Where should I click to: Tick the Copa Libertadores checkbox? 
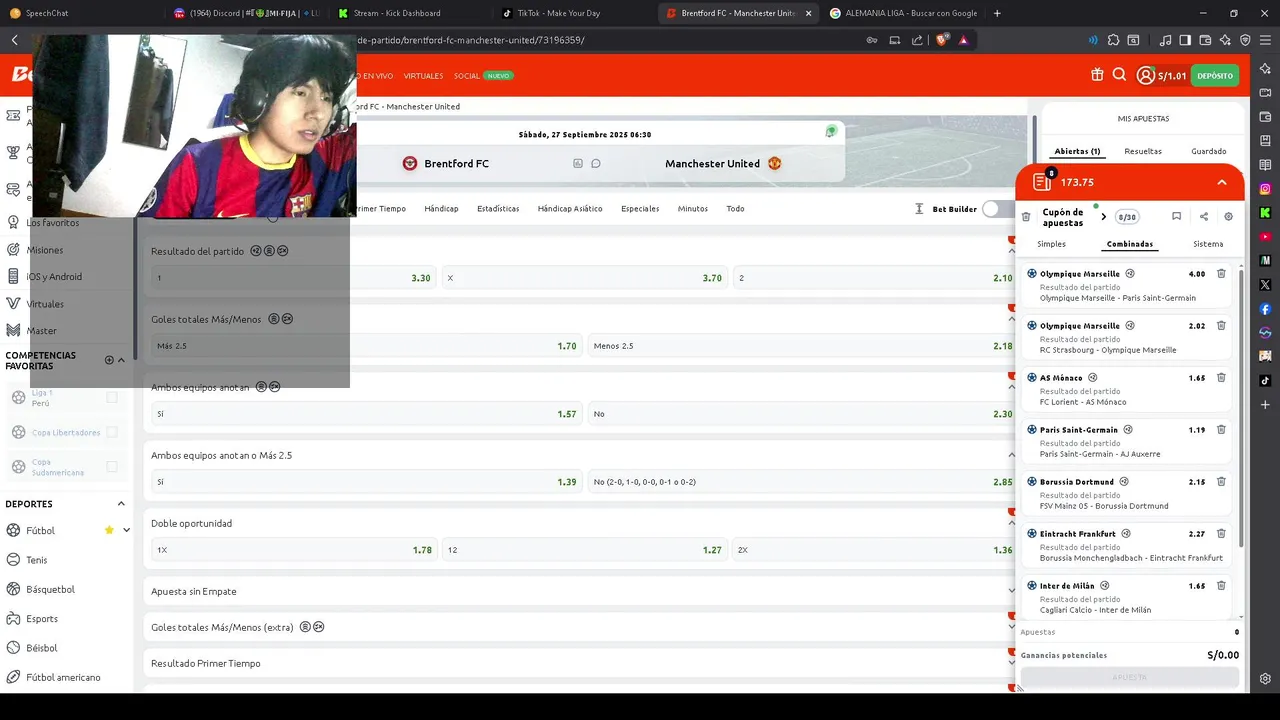coord(112,432)
